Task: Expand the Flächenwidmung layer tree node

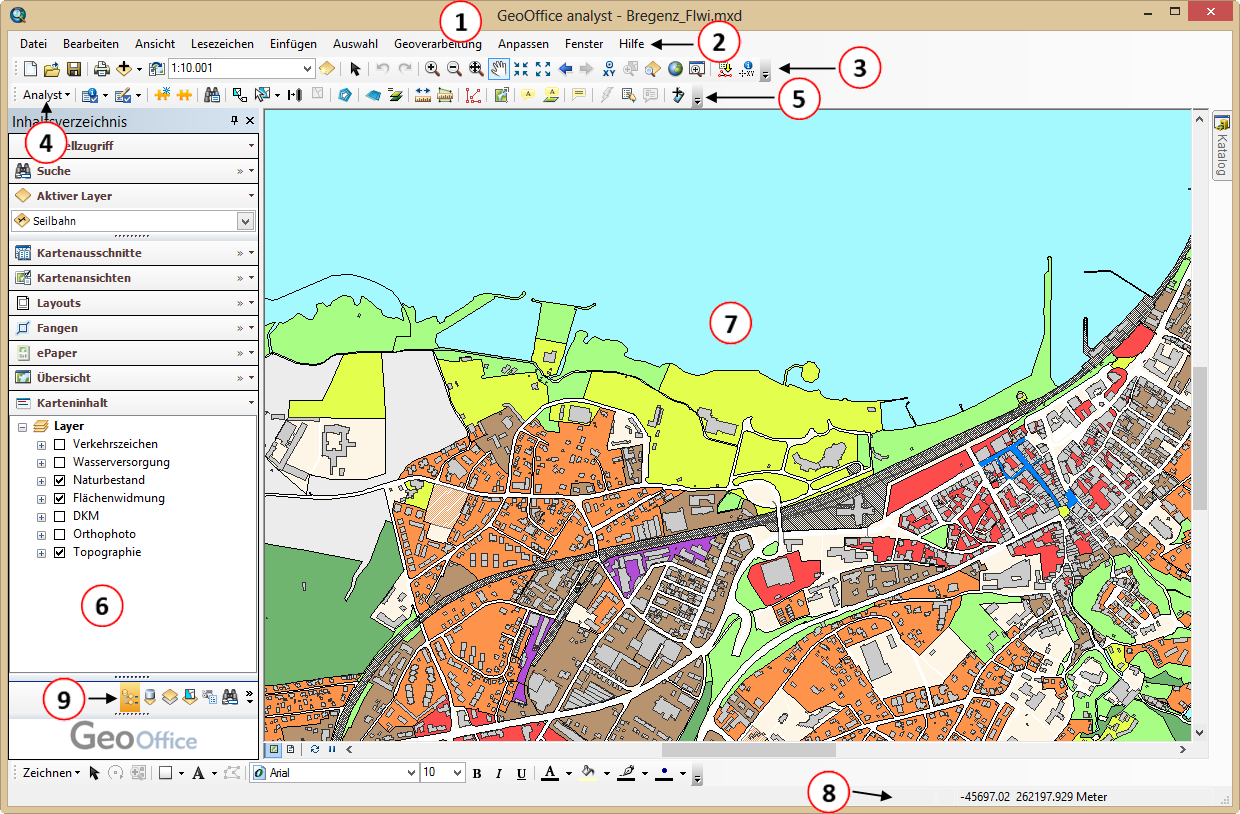Action: tap(41, 498)
